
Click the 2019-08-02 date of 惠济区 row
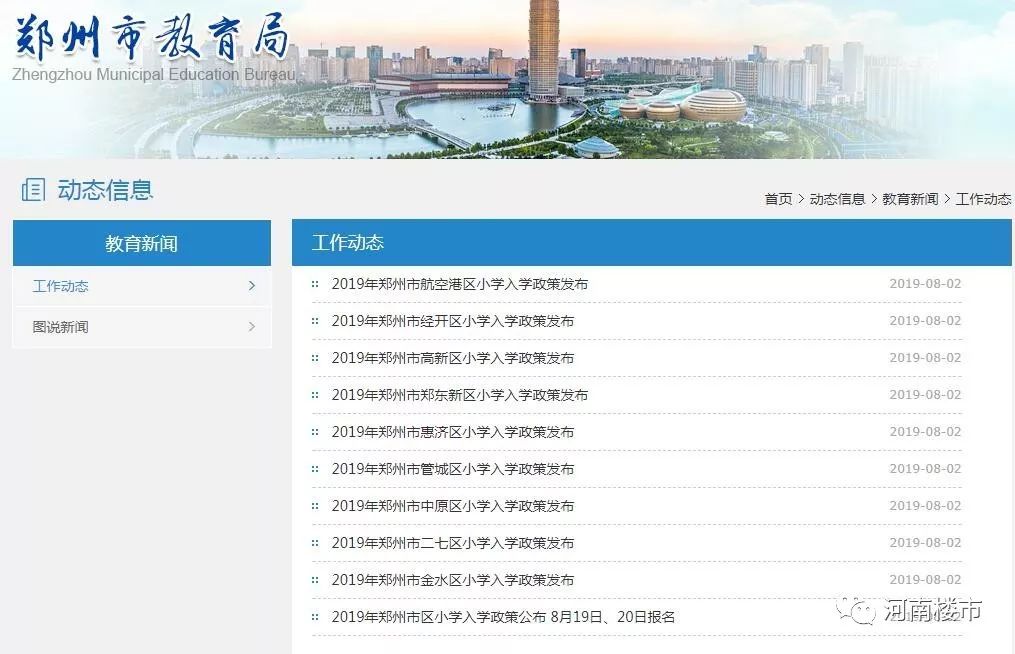925,431
